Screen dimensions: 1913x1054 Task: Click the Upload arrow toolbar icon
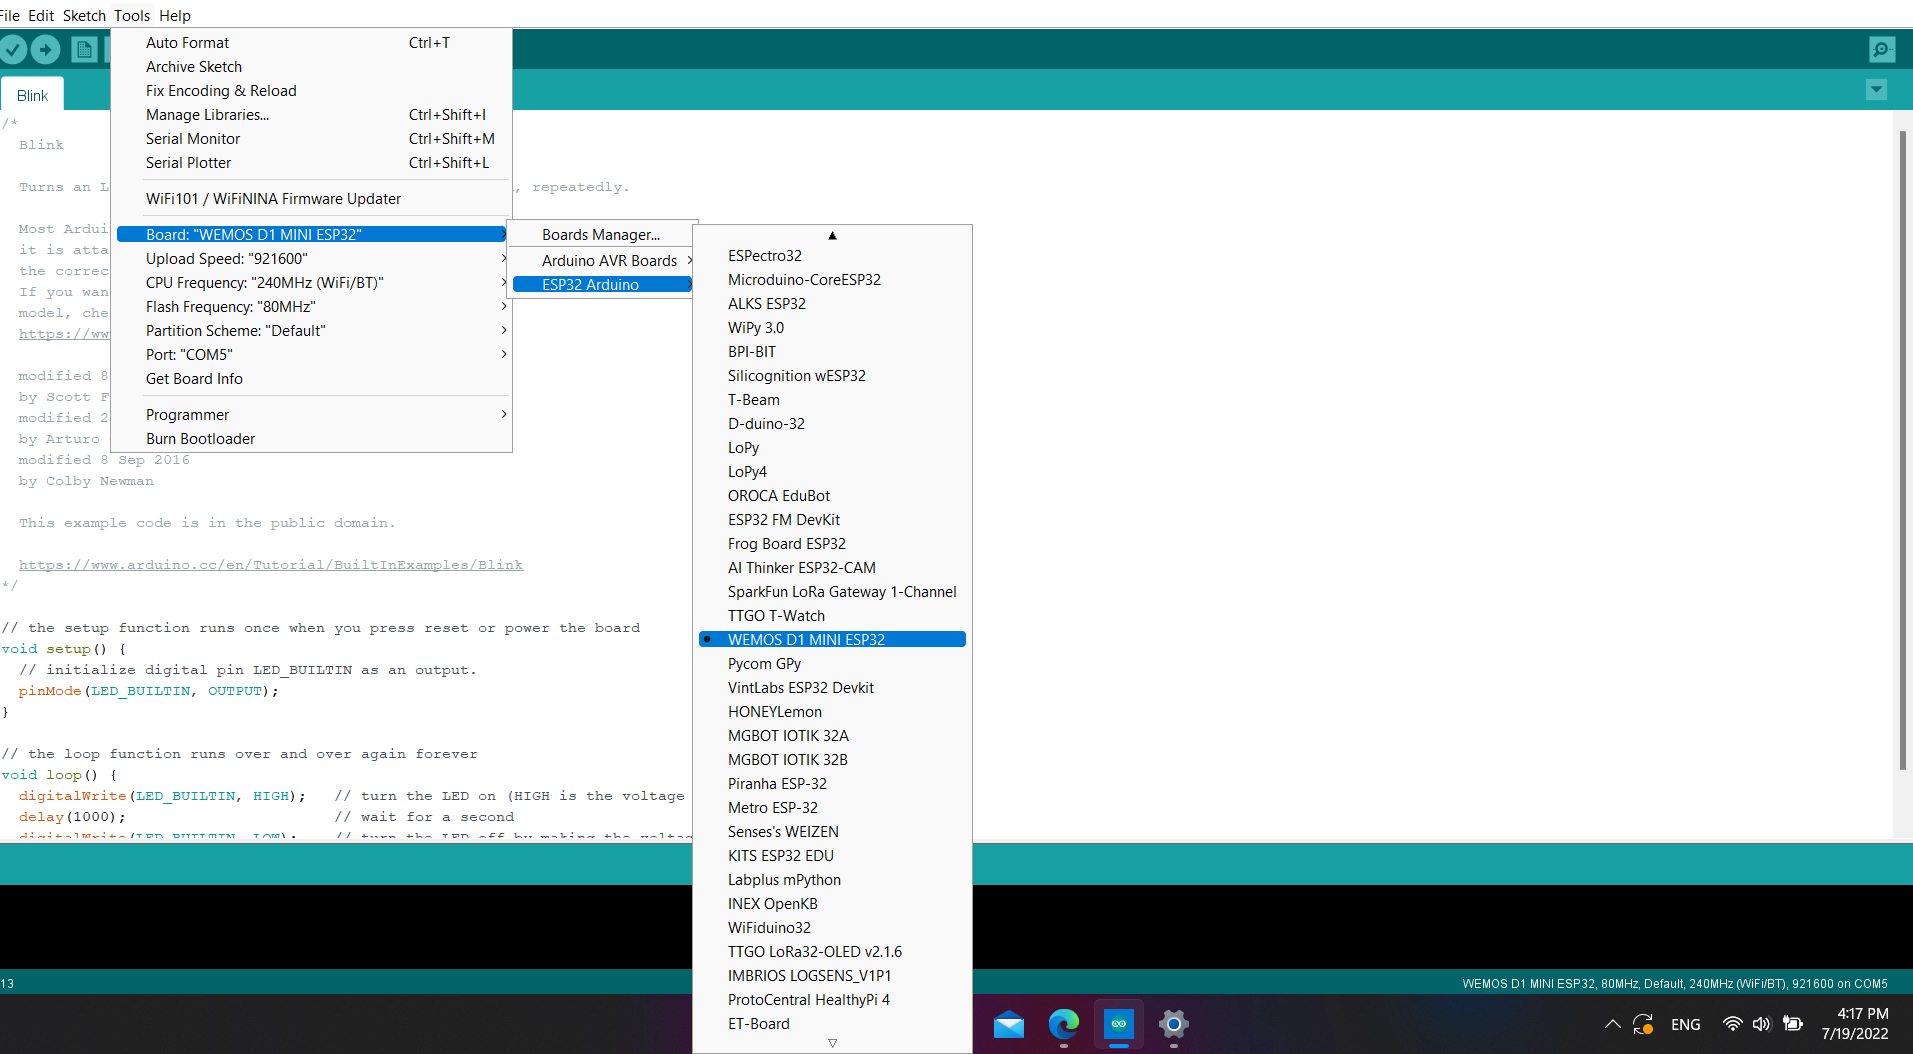[x=45, y=49]
